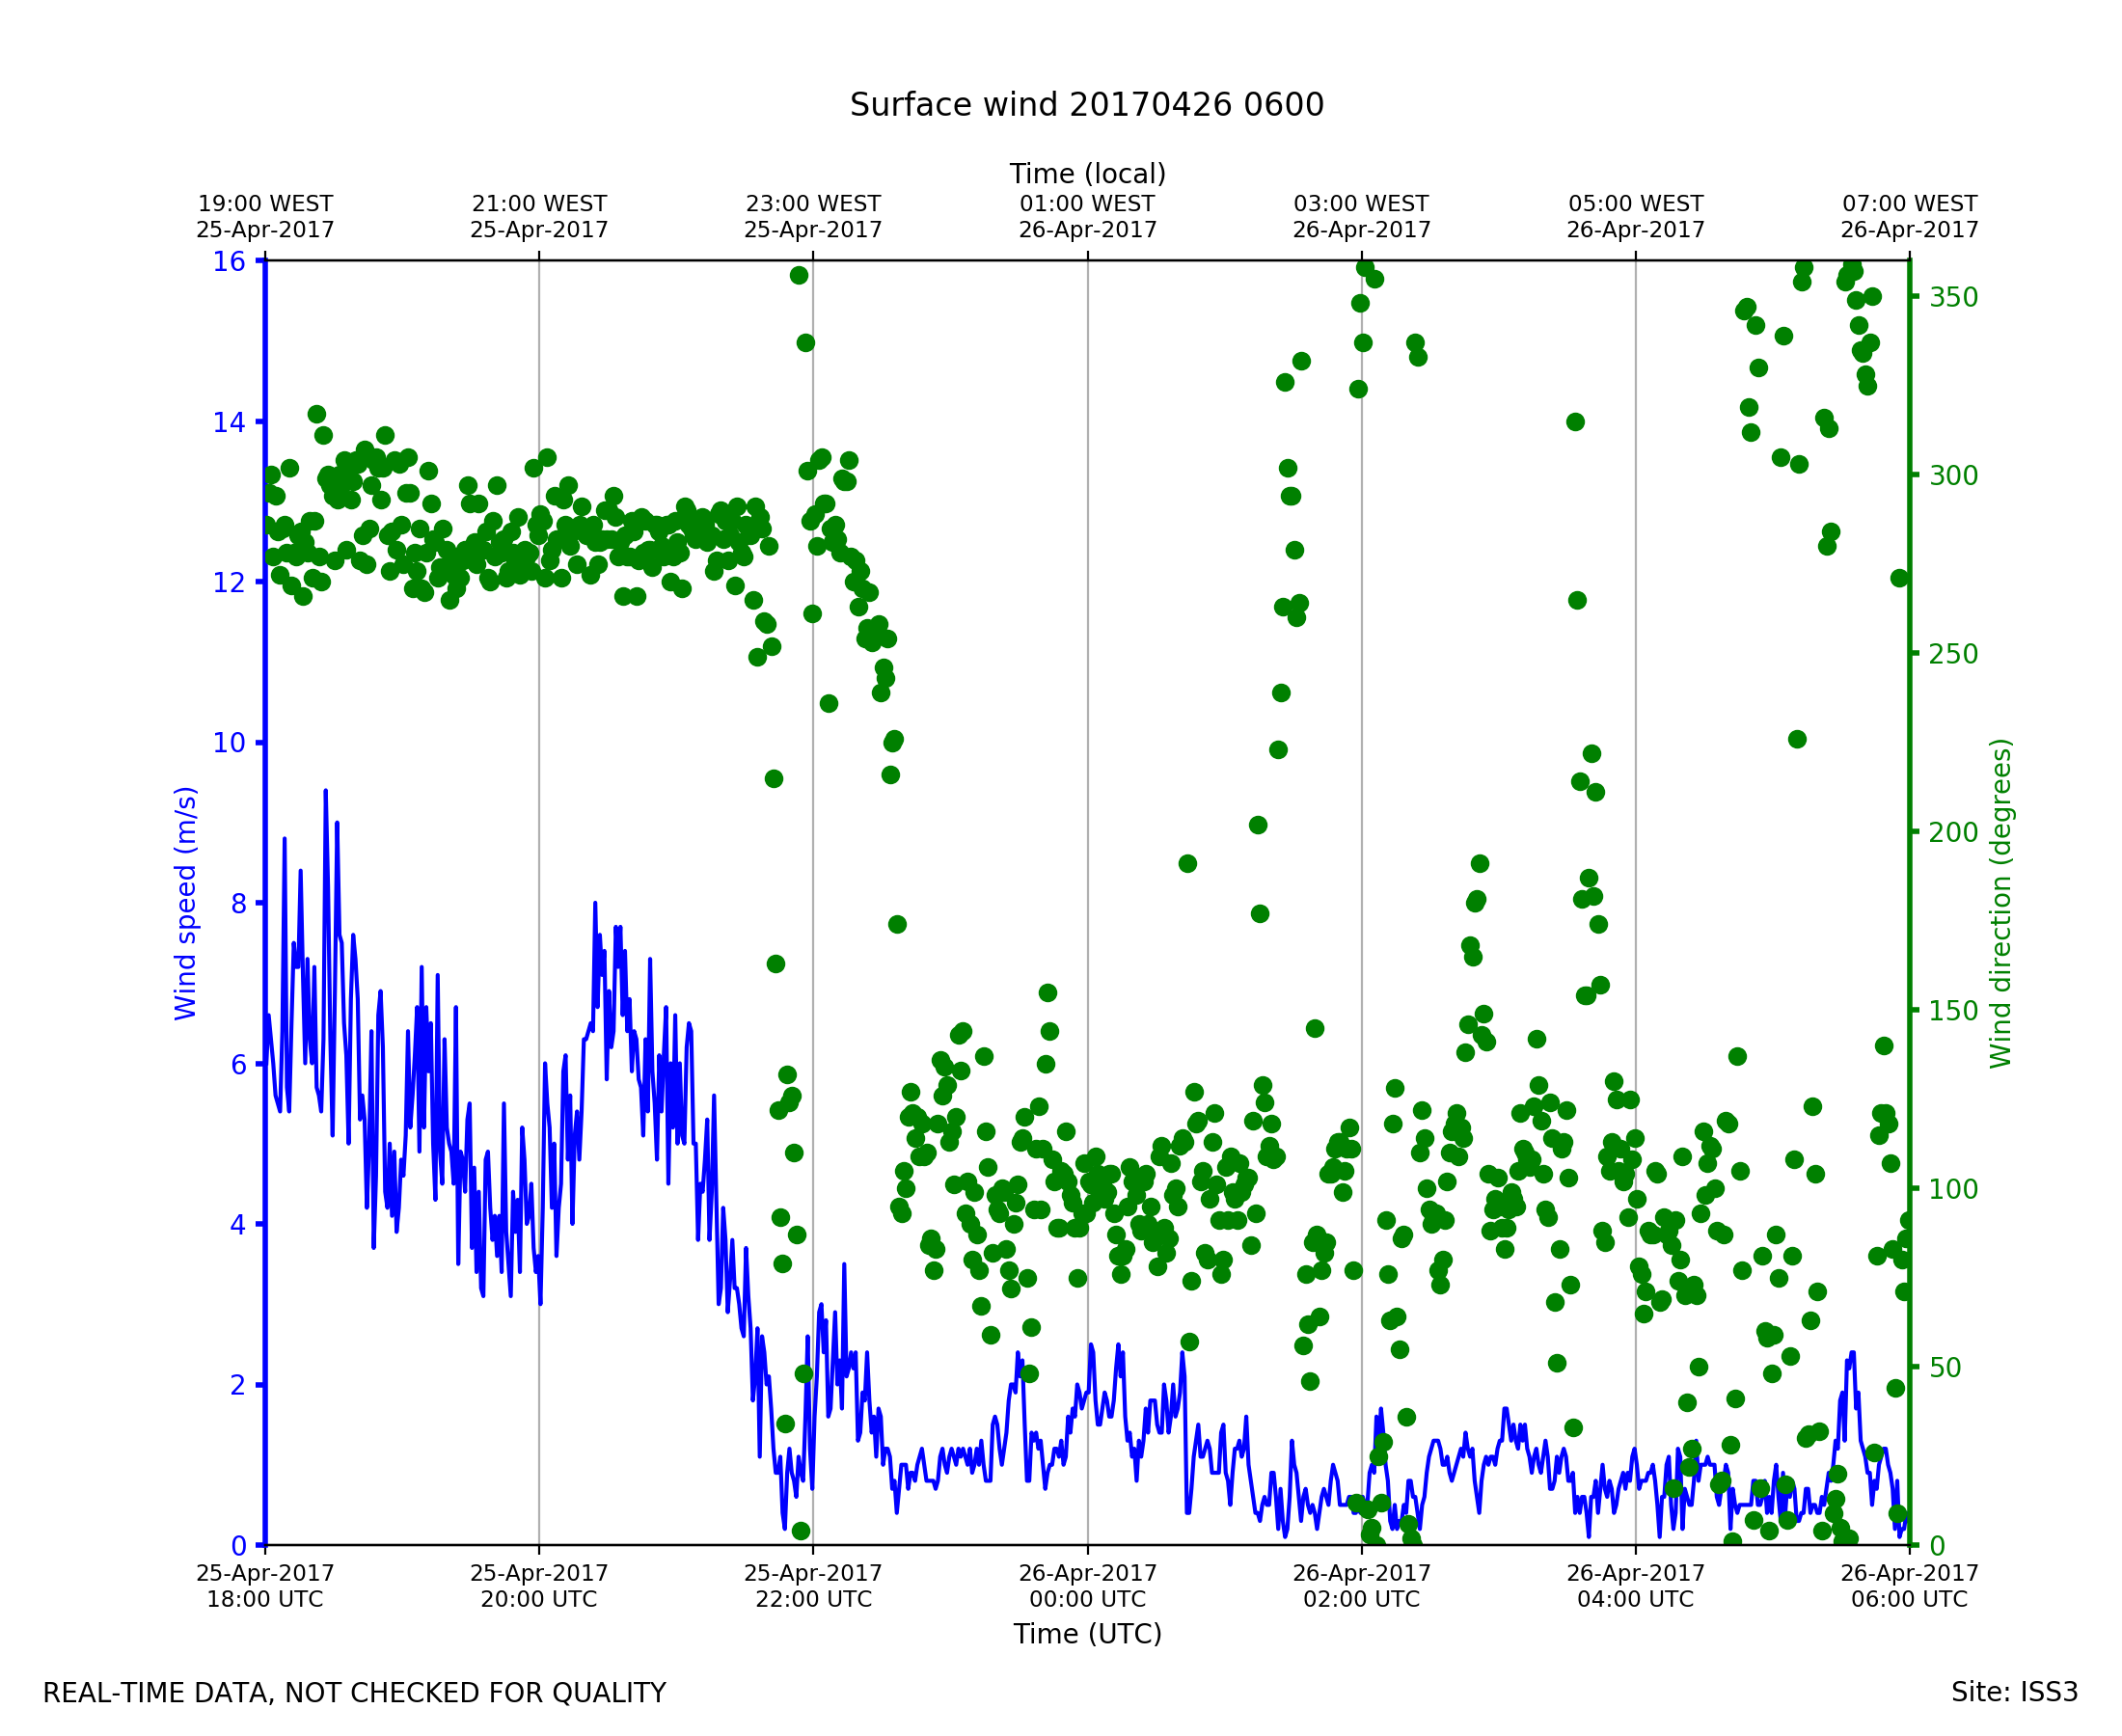Click the '07:00 WEST' top tick label

click(1909, 204)
